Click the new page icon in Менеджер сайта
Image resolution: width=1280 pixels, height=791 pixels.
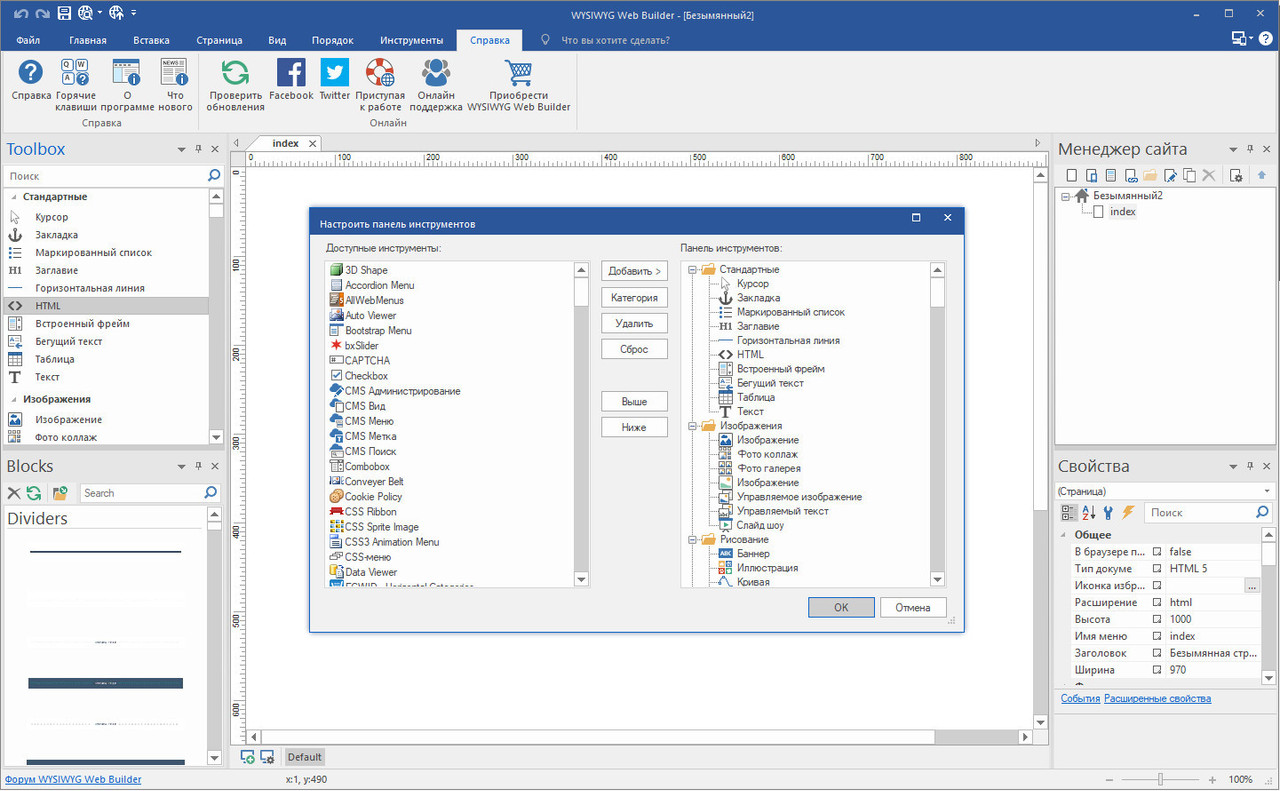tap(1072, 175)
